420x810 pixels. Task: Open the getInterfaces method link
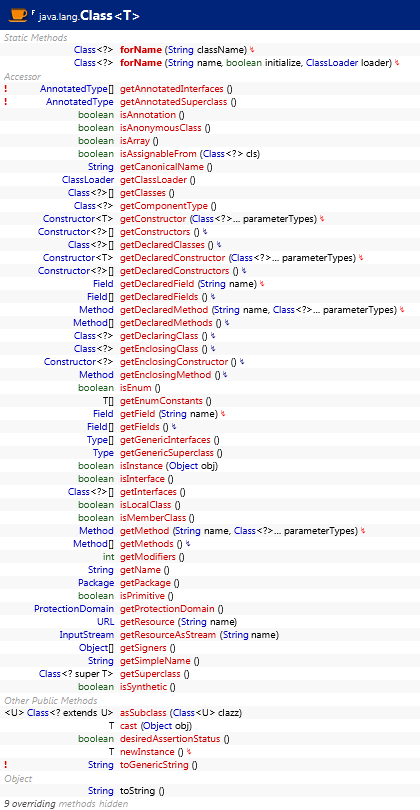click(148, 492)
